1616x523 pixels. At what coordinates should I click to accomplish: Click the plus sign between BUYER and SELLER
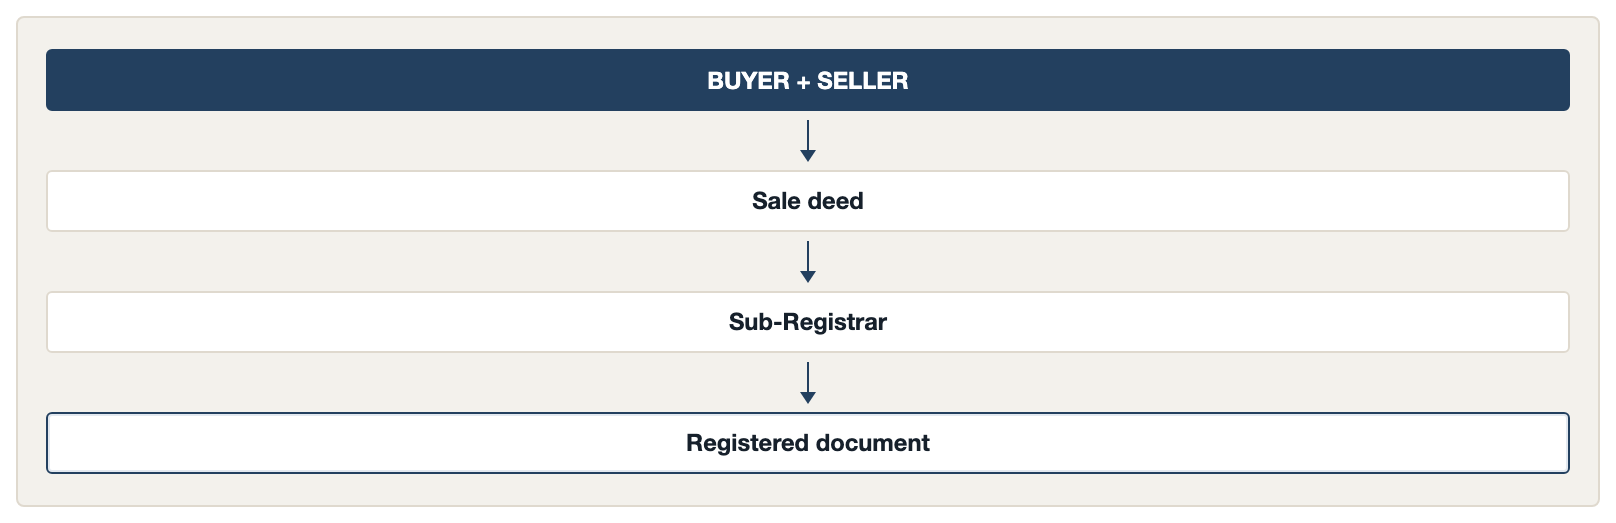803,82
